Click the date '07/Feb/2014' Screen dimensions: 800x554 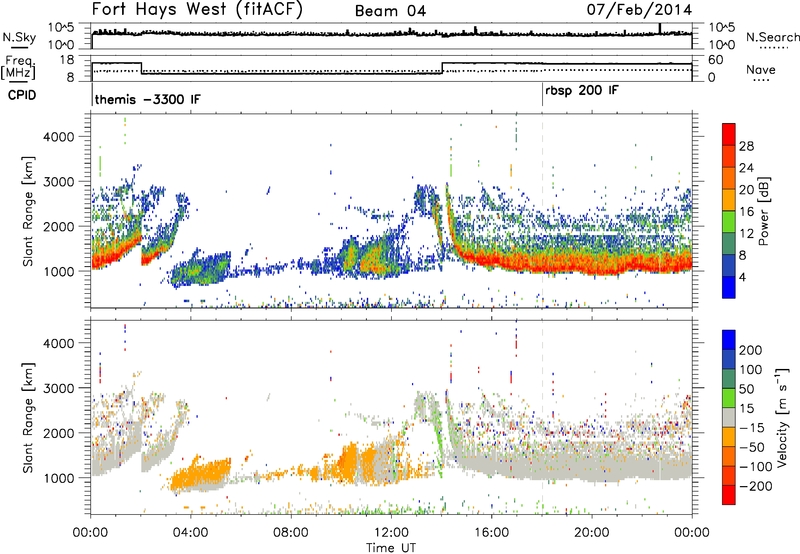point(639,10)
